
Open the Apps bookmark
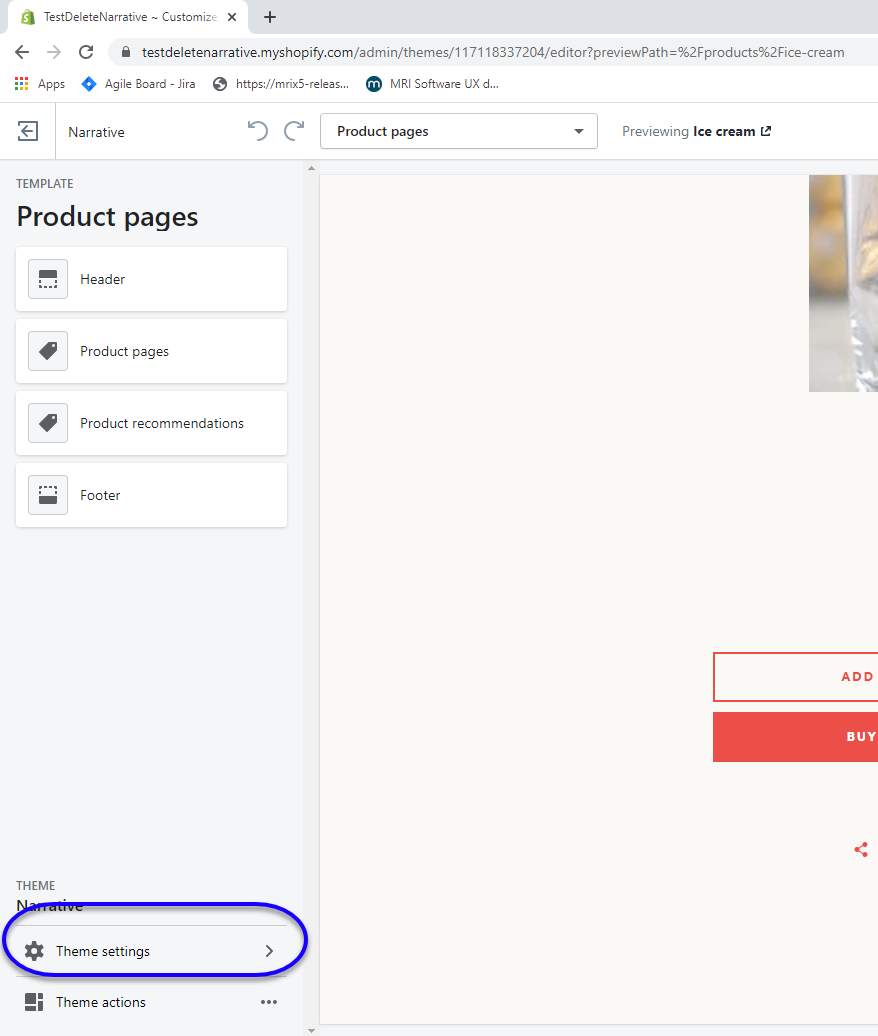40,84
